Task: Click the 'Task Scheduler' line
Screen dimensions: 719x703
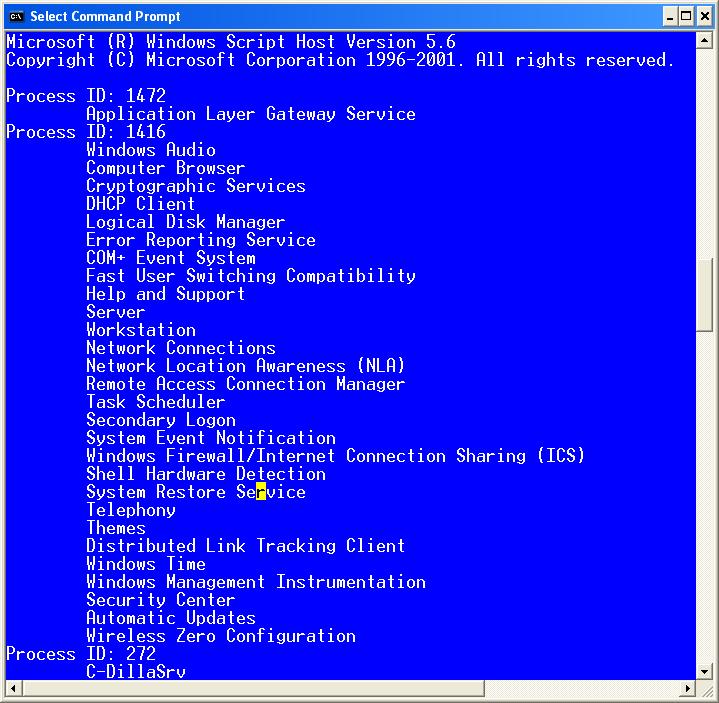Action: [156, 402]
